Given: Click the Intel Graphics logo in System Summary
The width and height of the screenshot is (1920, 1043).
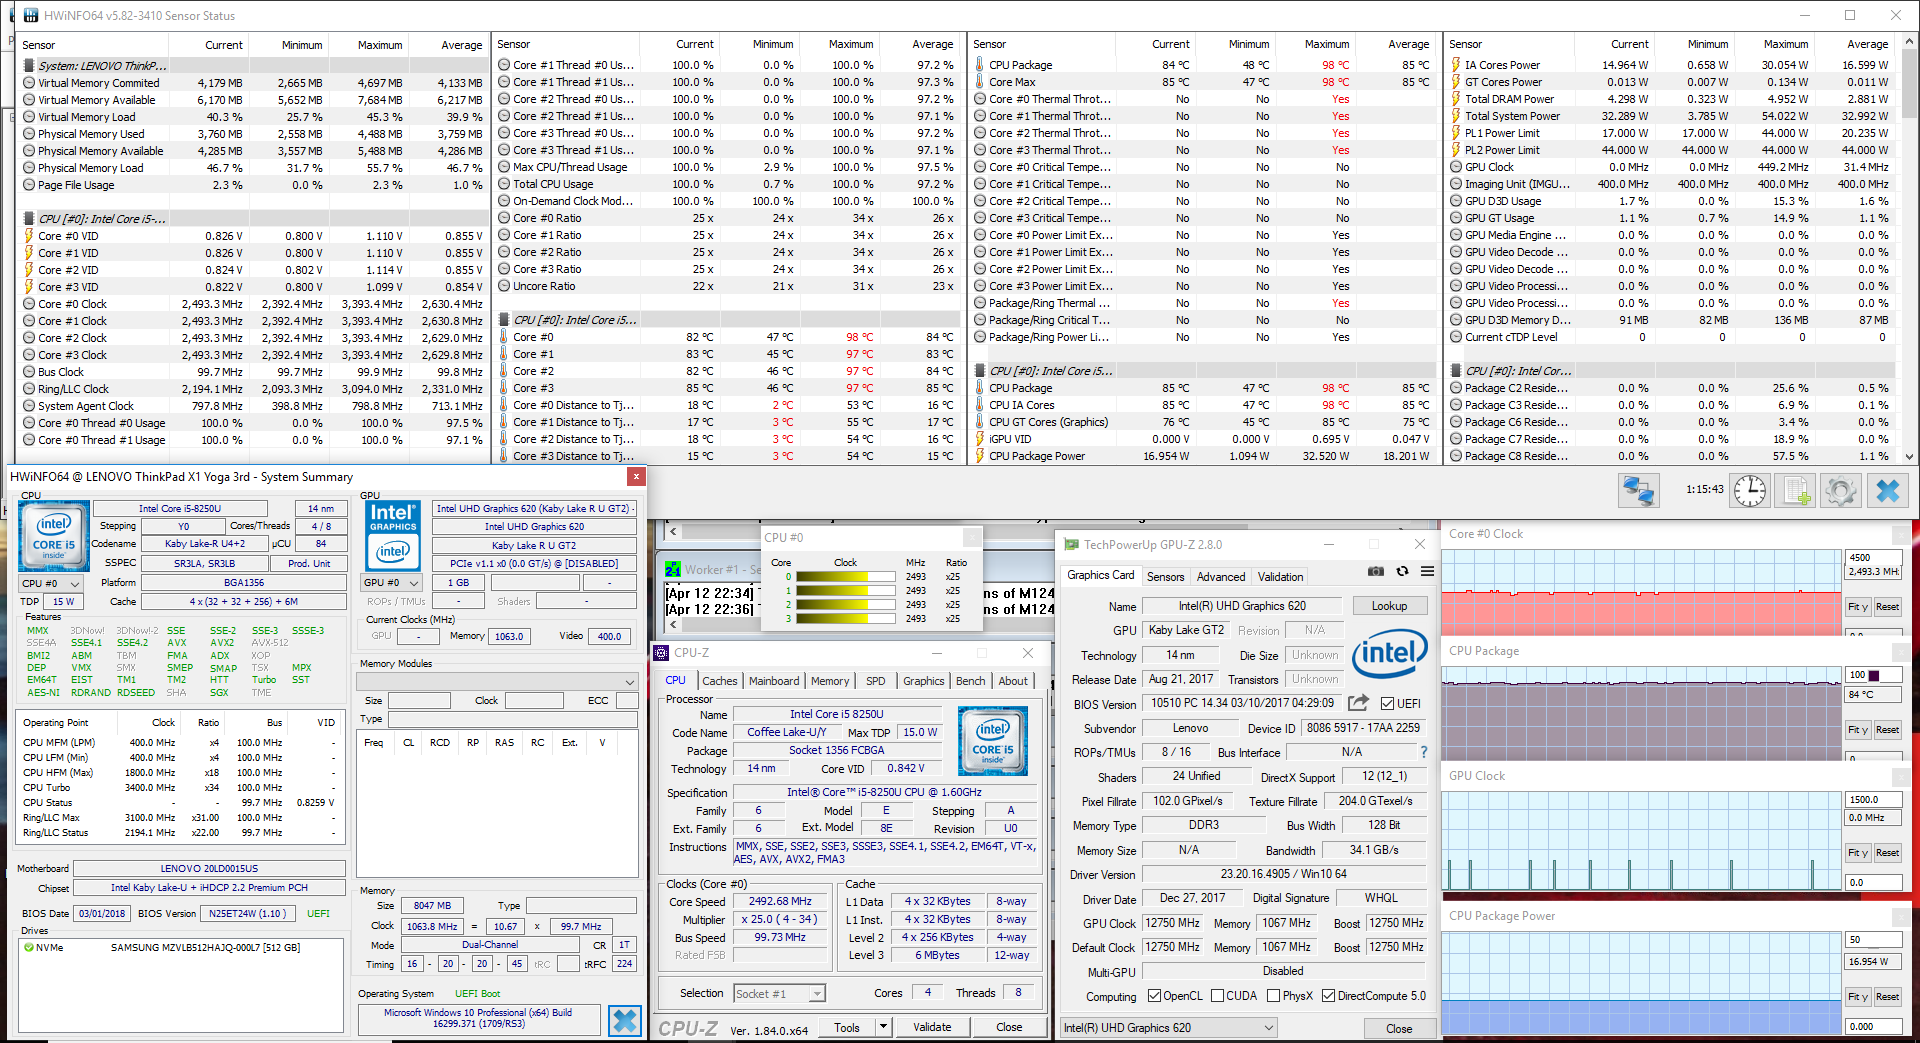Looking at the screenshot, I should 393,535.
